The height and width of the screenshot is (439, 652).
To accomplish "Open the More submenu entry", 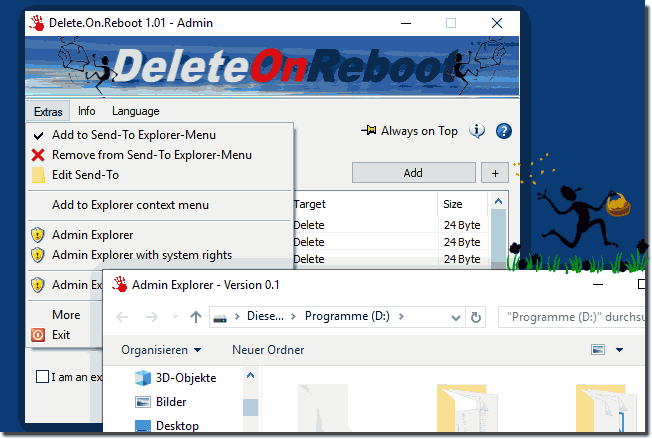I will click(66, 315).
